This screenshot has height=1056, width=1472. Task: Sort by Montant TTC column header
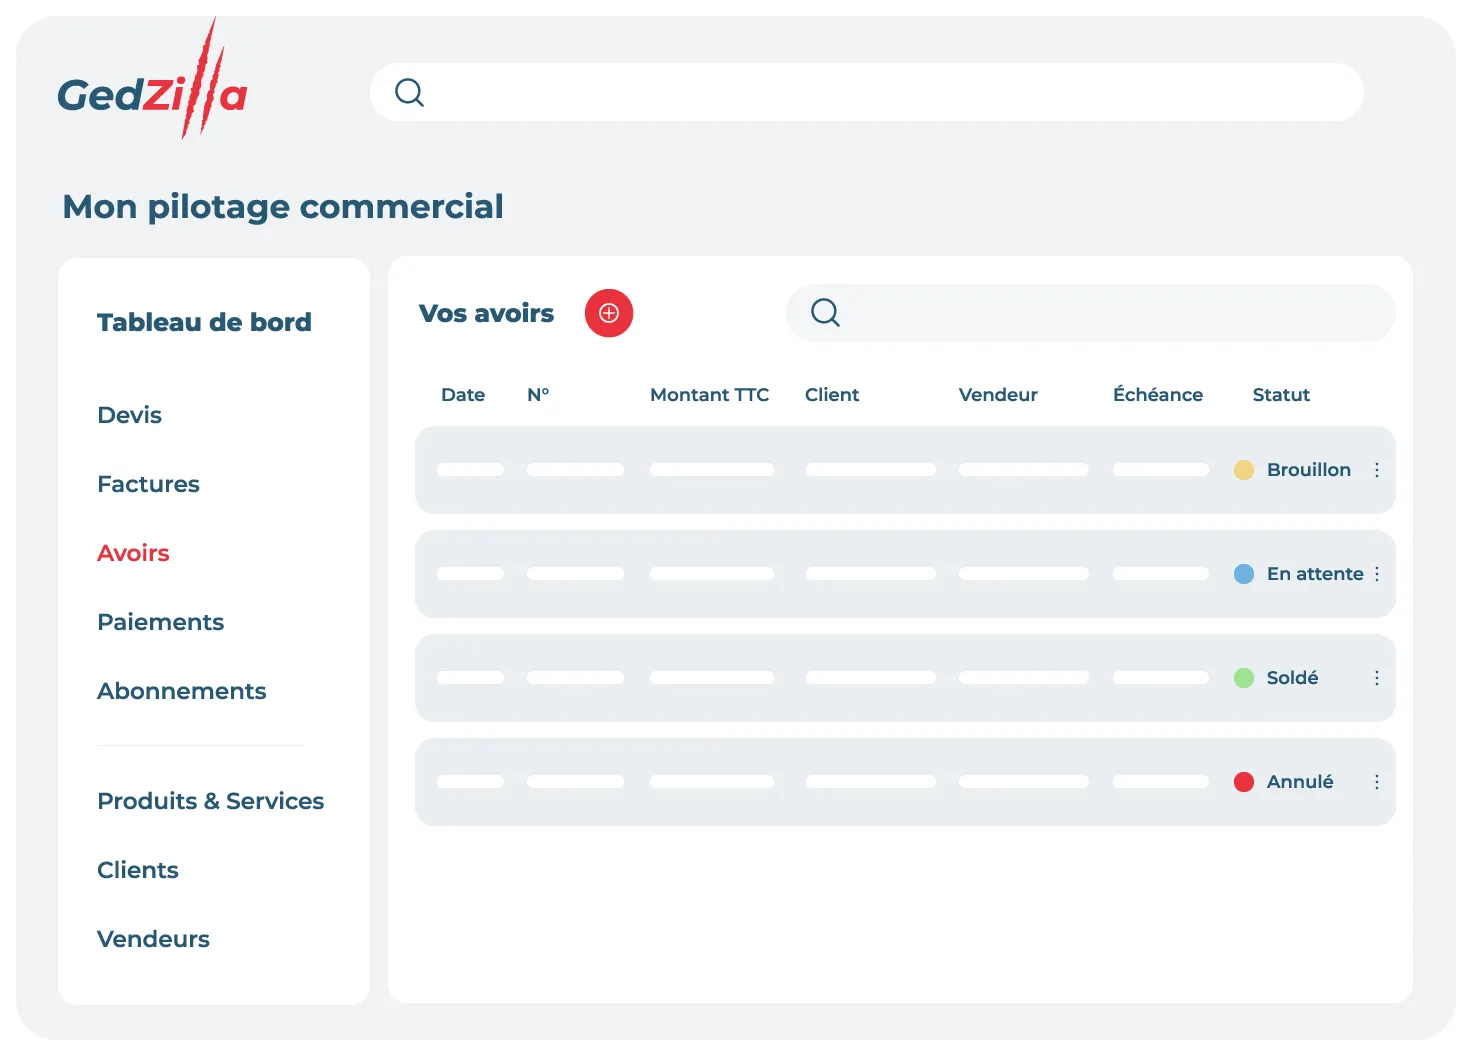coord(709,395)
